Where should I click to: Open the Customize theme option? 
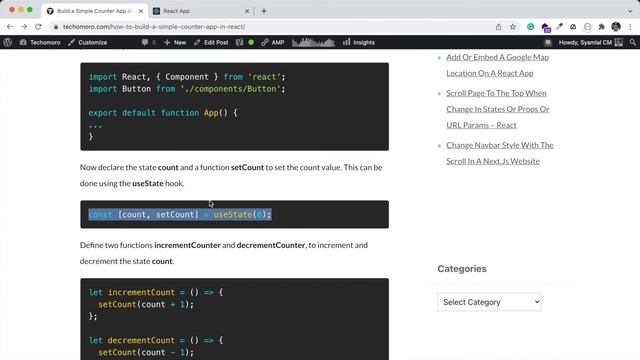87,42
